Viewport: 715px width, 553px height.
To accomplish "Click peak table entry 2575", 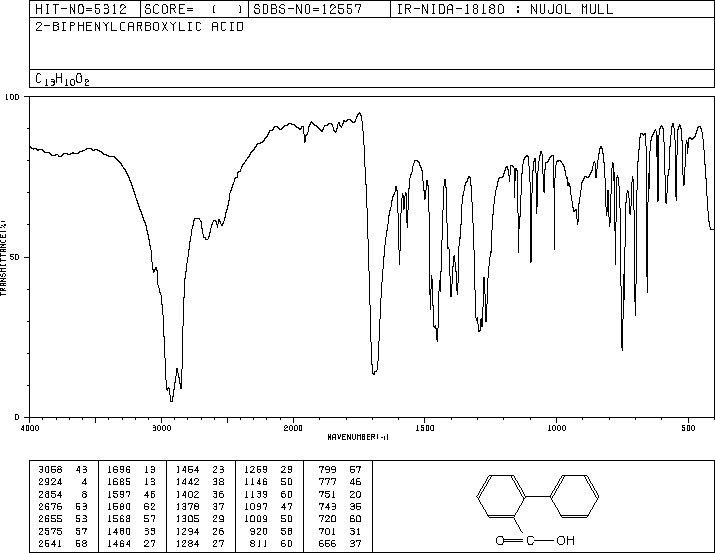I will tap(50, 532).
